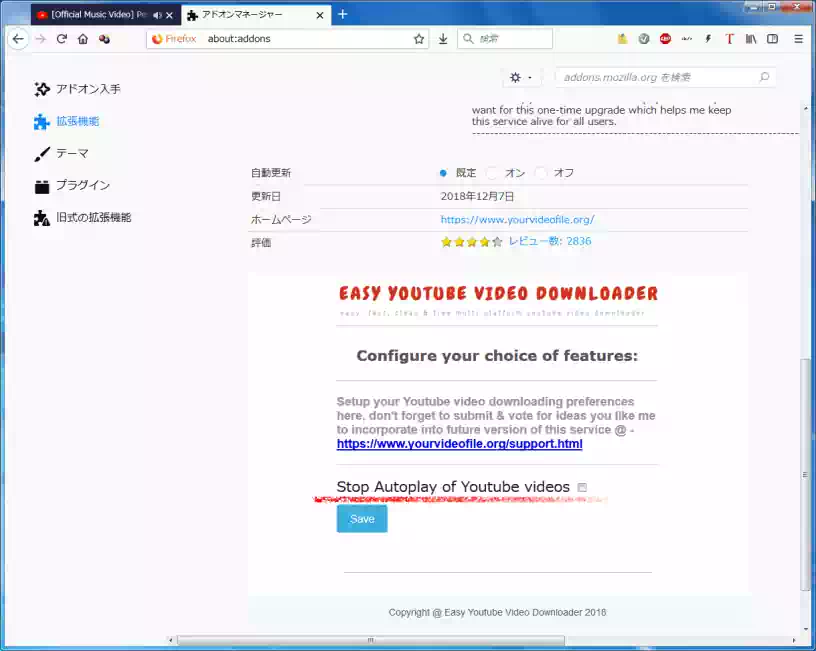Close the Official Music Video tab
The width and height of the screenshot is (816, 651).
[169, 15]
